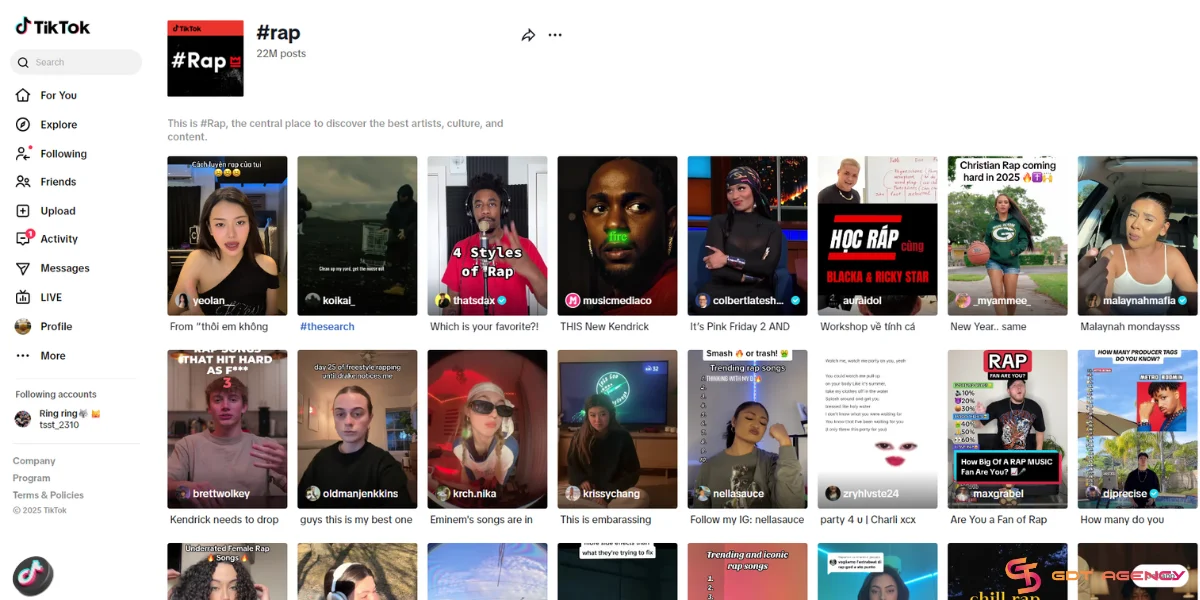Open the Following feed
Image resolution: width=1200 pixels, height=600 pixels.
point(63,154)
